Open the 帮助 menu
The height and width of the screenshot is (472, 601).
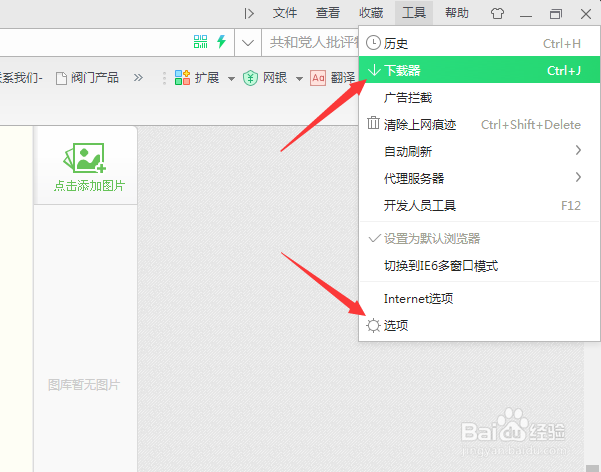point(457,13)
